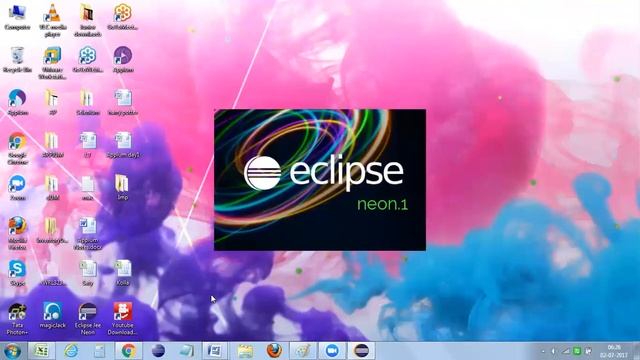Open the Recycle Bin

point(17,60)
